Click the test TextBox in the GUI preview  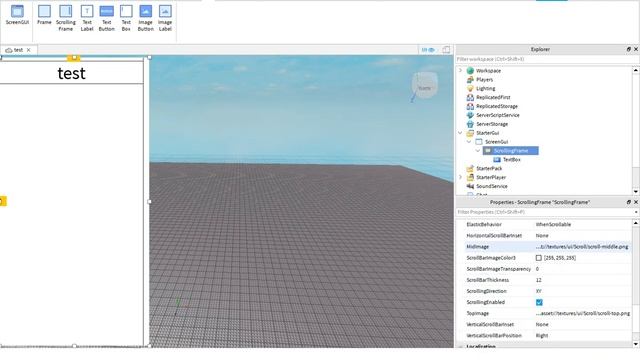point(71,73)
